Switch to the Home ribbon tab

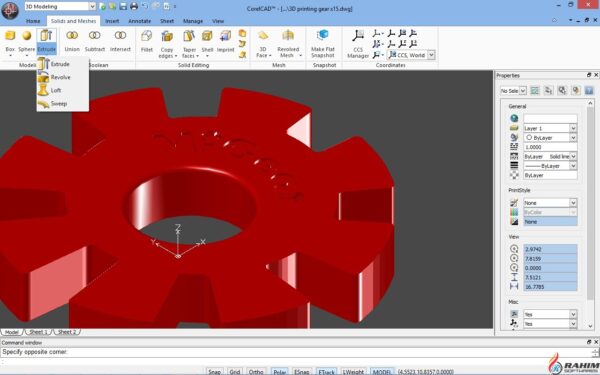(33, 21)
